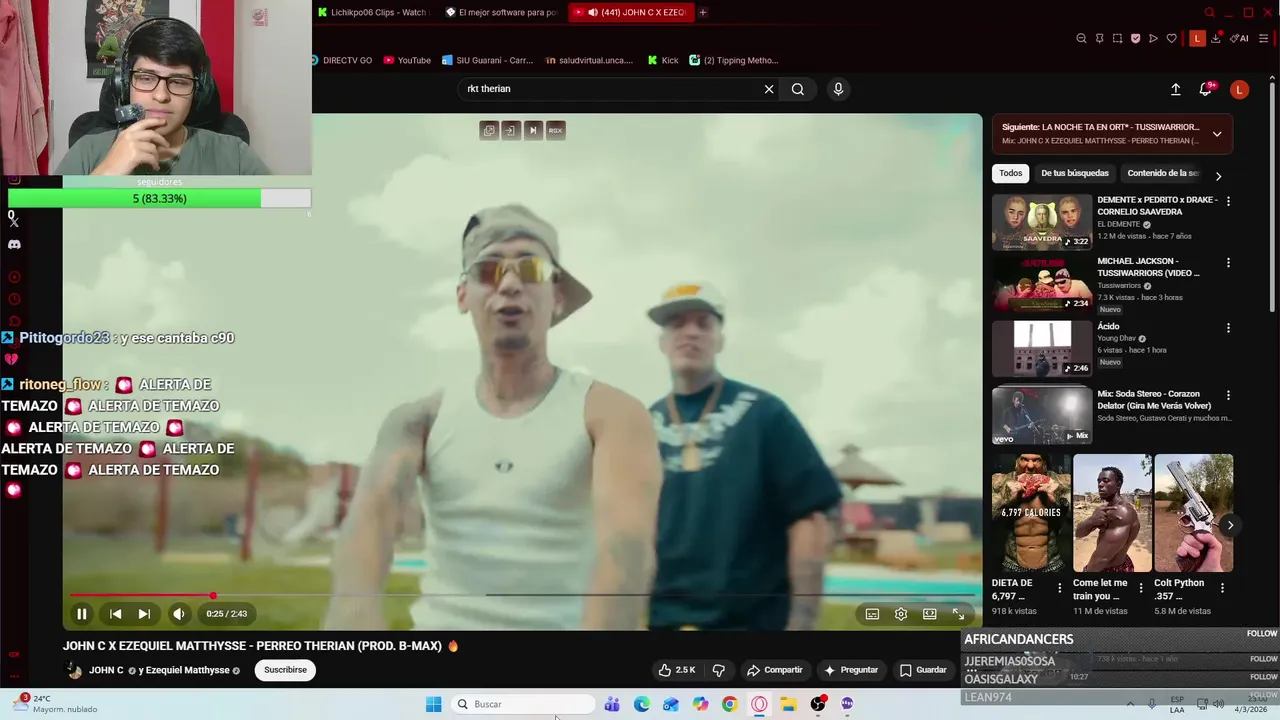
Task: Open the Ácido video thumbnail
Action: pos(1042,348)
